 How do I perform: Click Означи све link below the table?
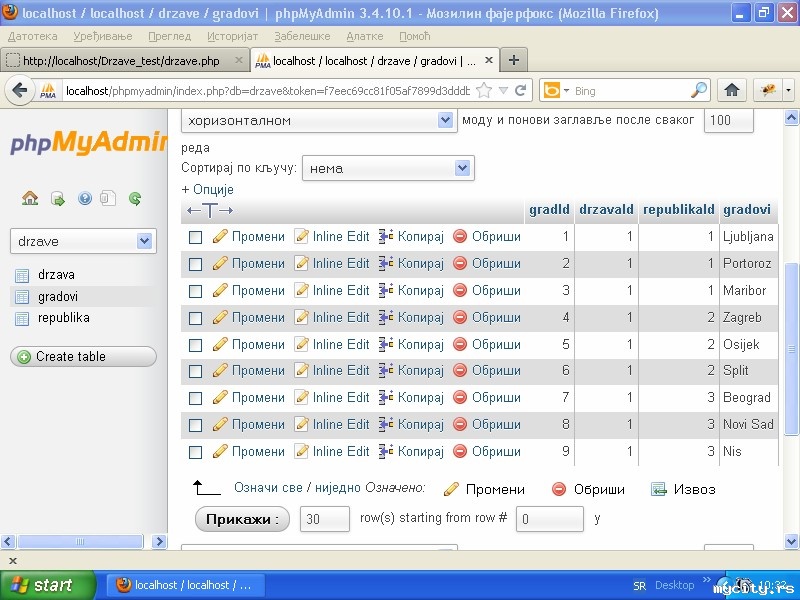point(268,488)
